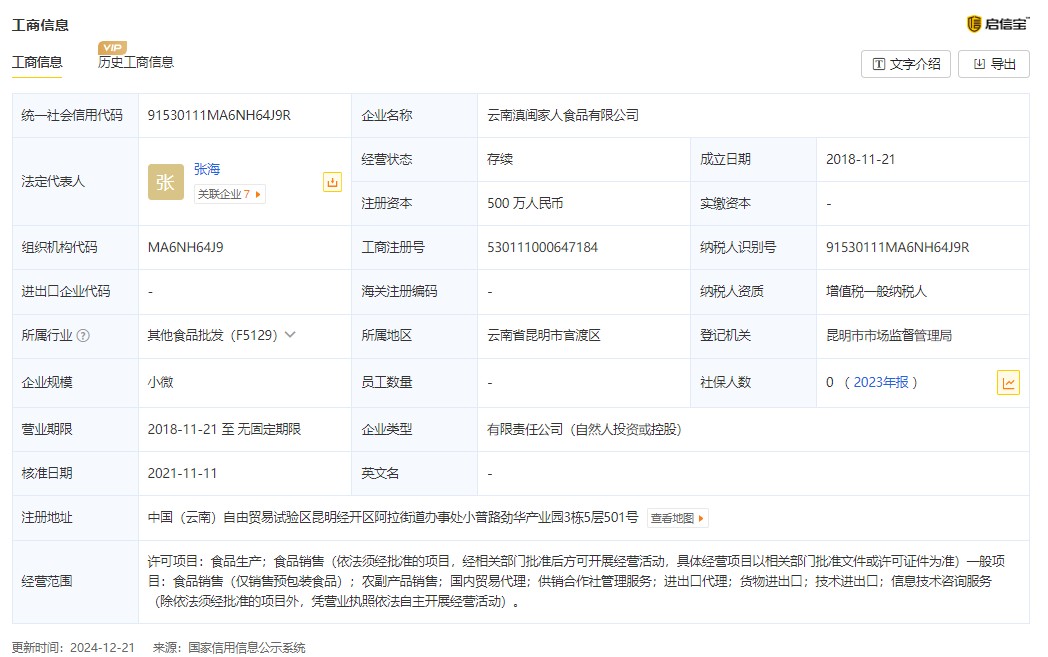Screen dimensions: 1048x657
Task: Expand the 其他食品批发 (F5129) industry chevron
Action: (x=290, y=335)
